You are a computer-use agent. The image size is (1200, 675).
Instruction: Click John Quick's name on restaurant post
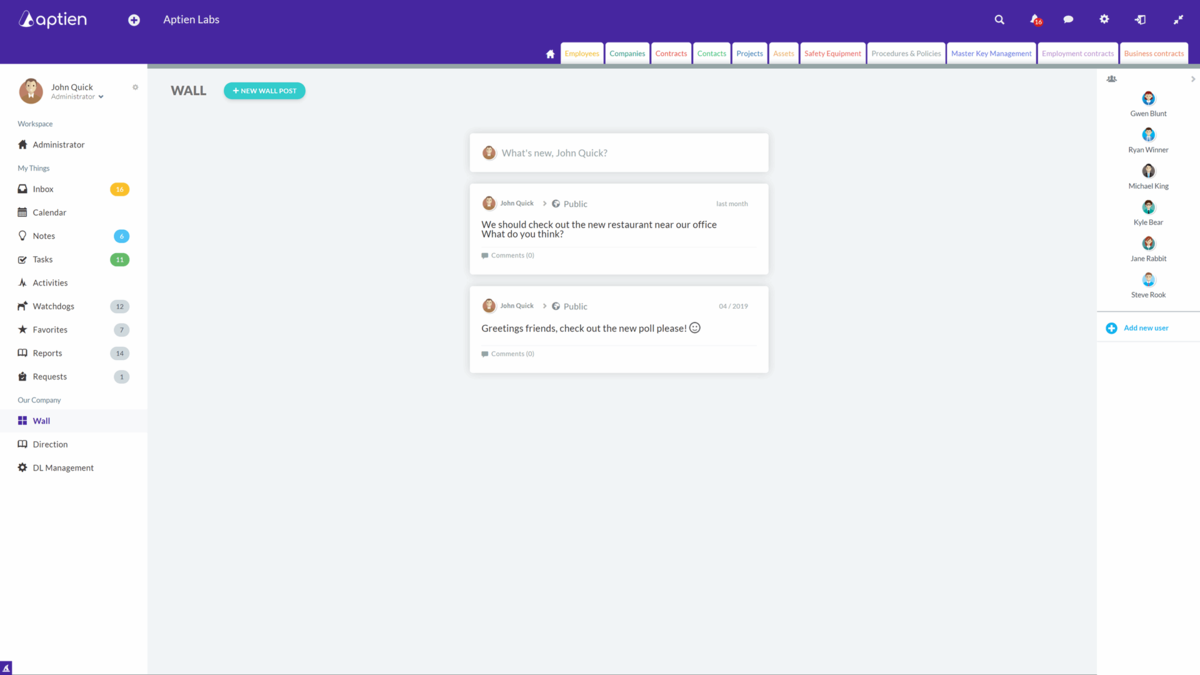tap(517, 203)
